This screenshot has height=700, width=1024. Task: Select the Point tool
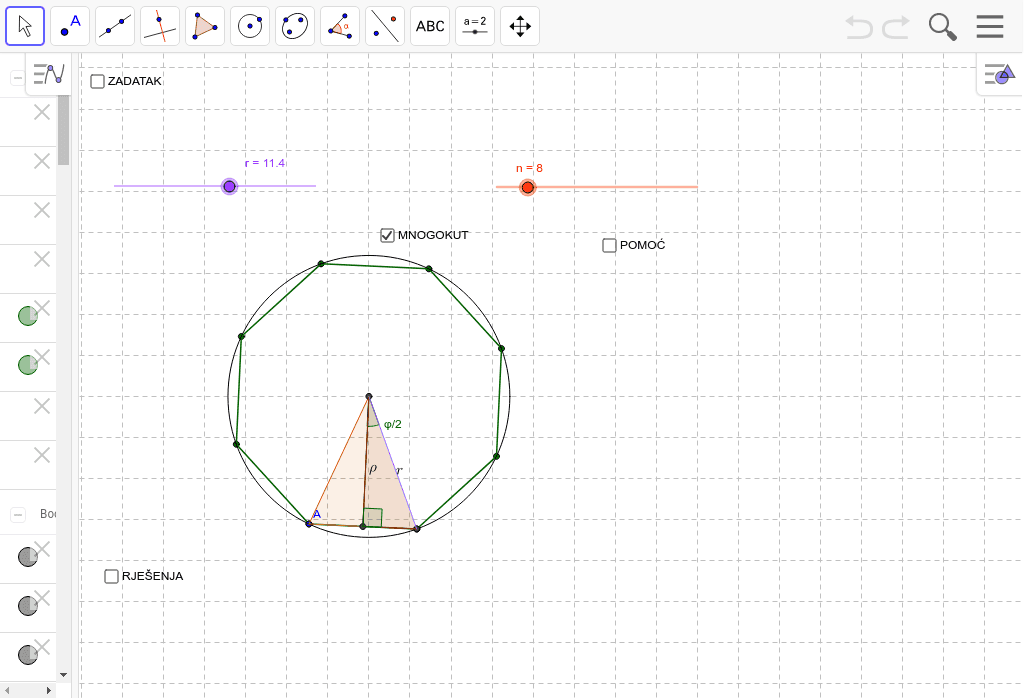tap(69, 25)
